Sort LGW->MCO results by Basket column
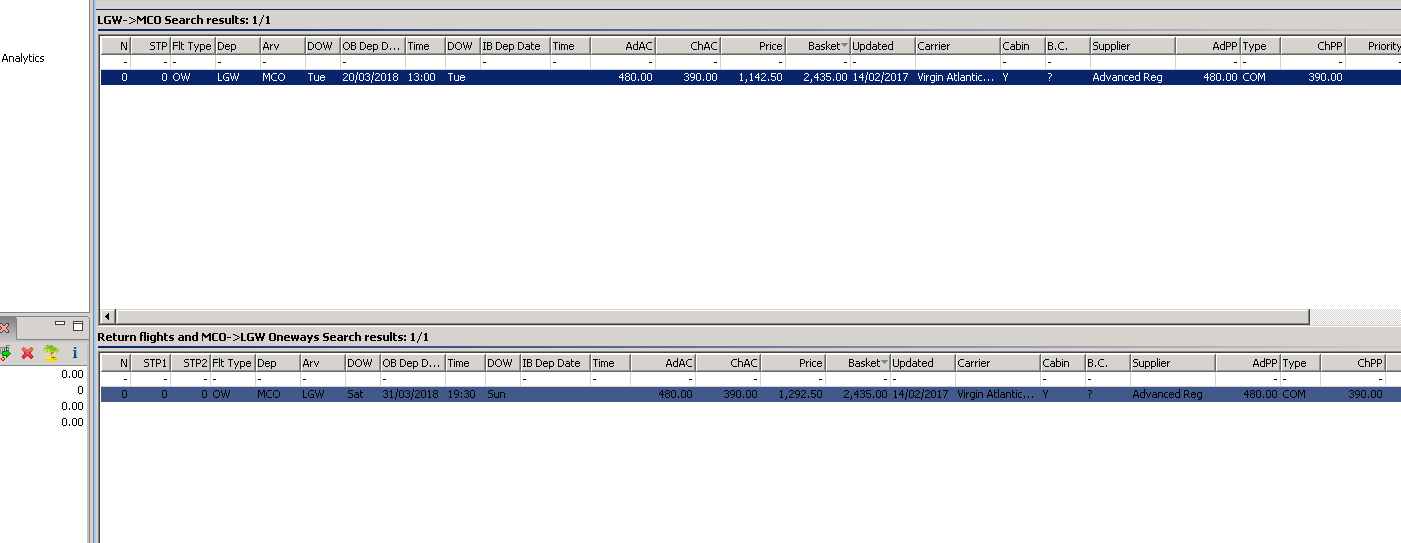The image size is (1401, 543). click(817, 46)
